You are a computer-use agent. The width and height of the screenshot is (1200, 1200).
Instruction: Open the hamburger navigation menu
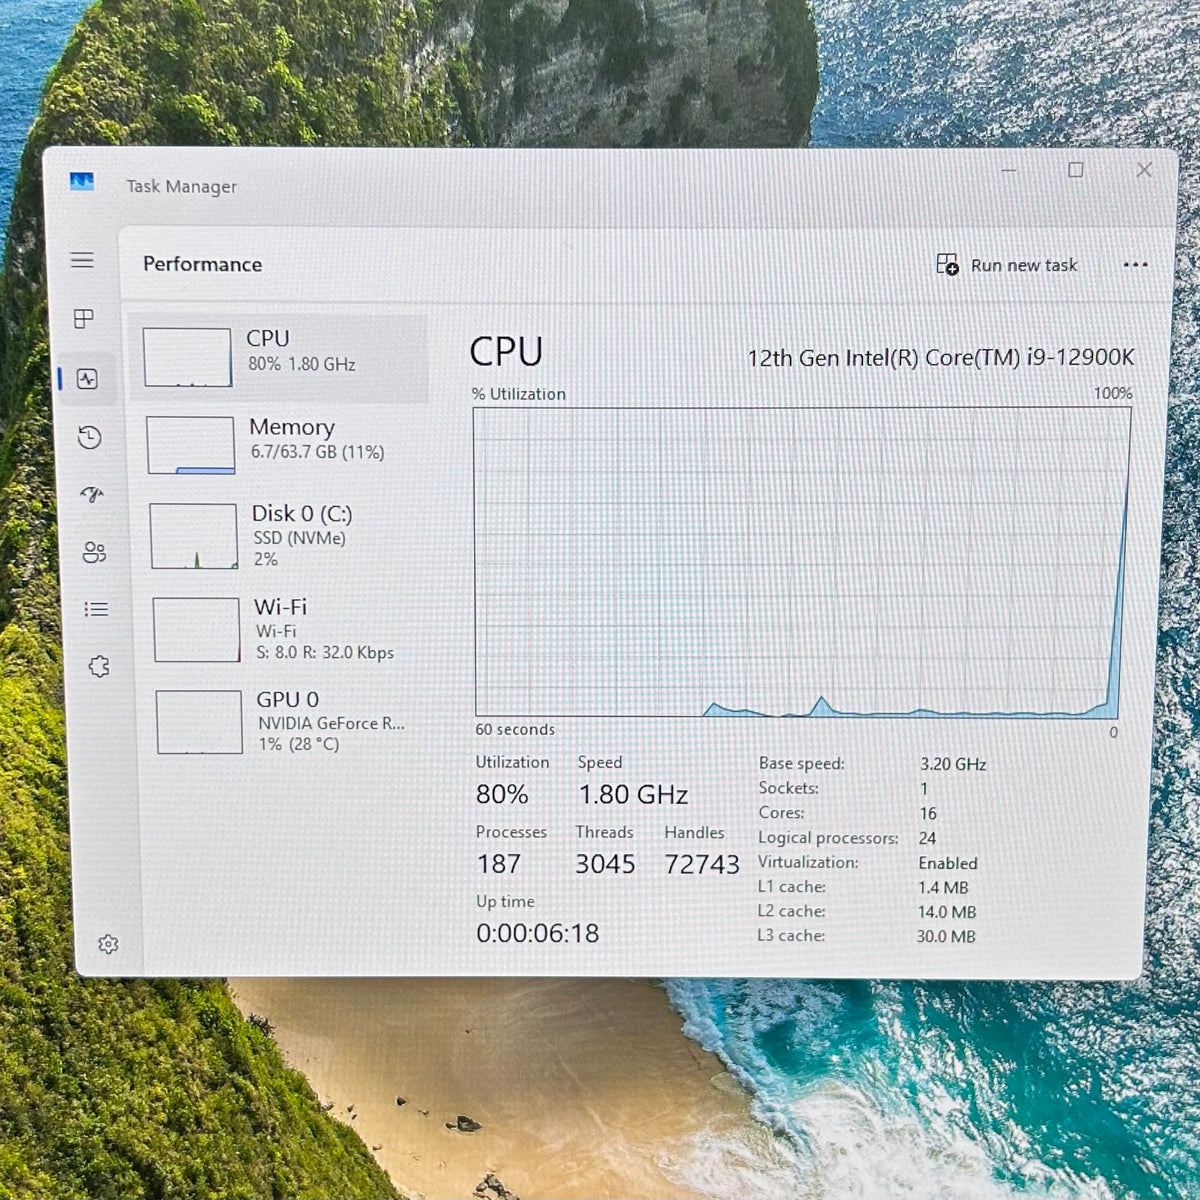[82, 260]
